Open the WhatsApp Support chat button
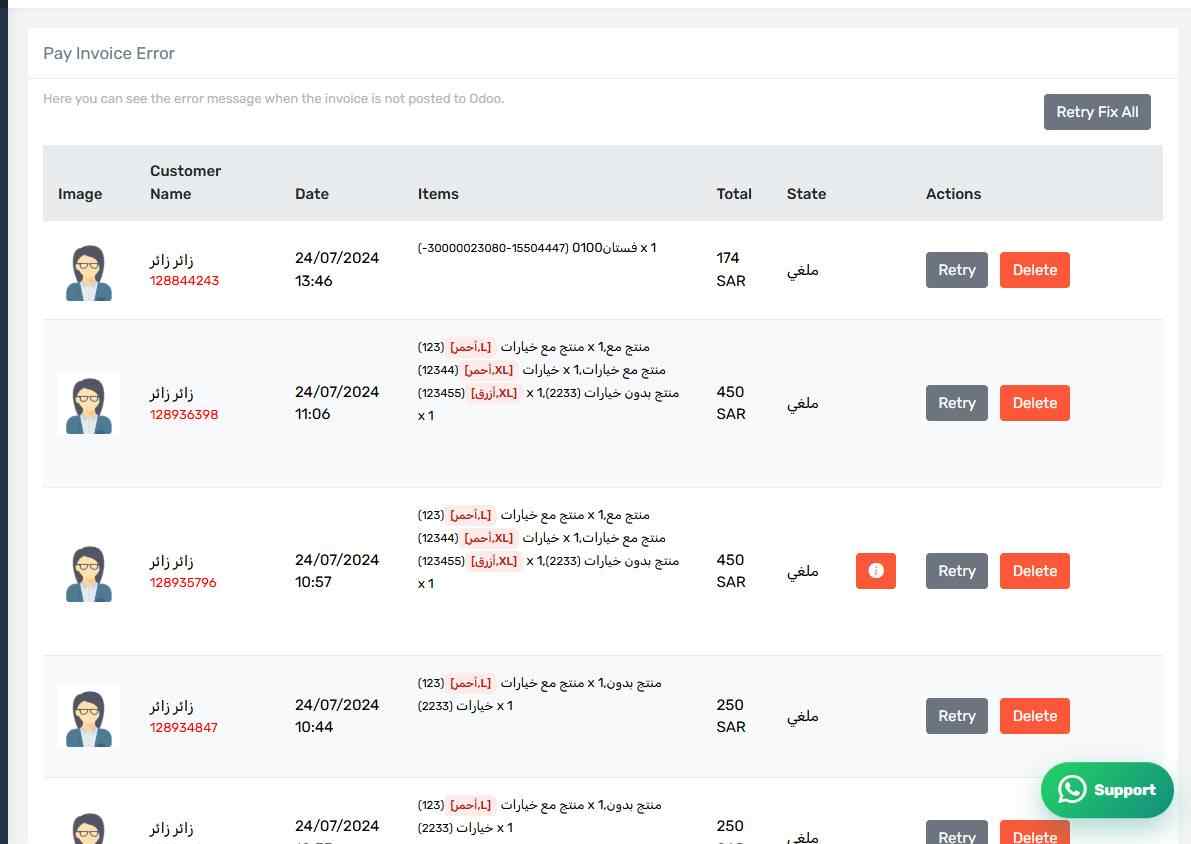1191x844 pixels. pos(1107,790)
